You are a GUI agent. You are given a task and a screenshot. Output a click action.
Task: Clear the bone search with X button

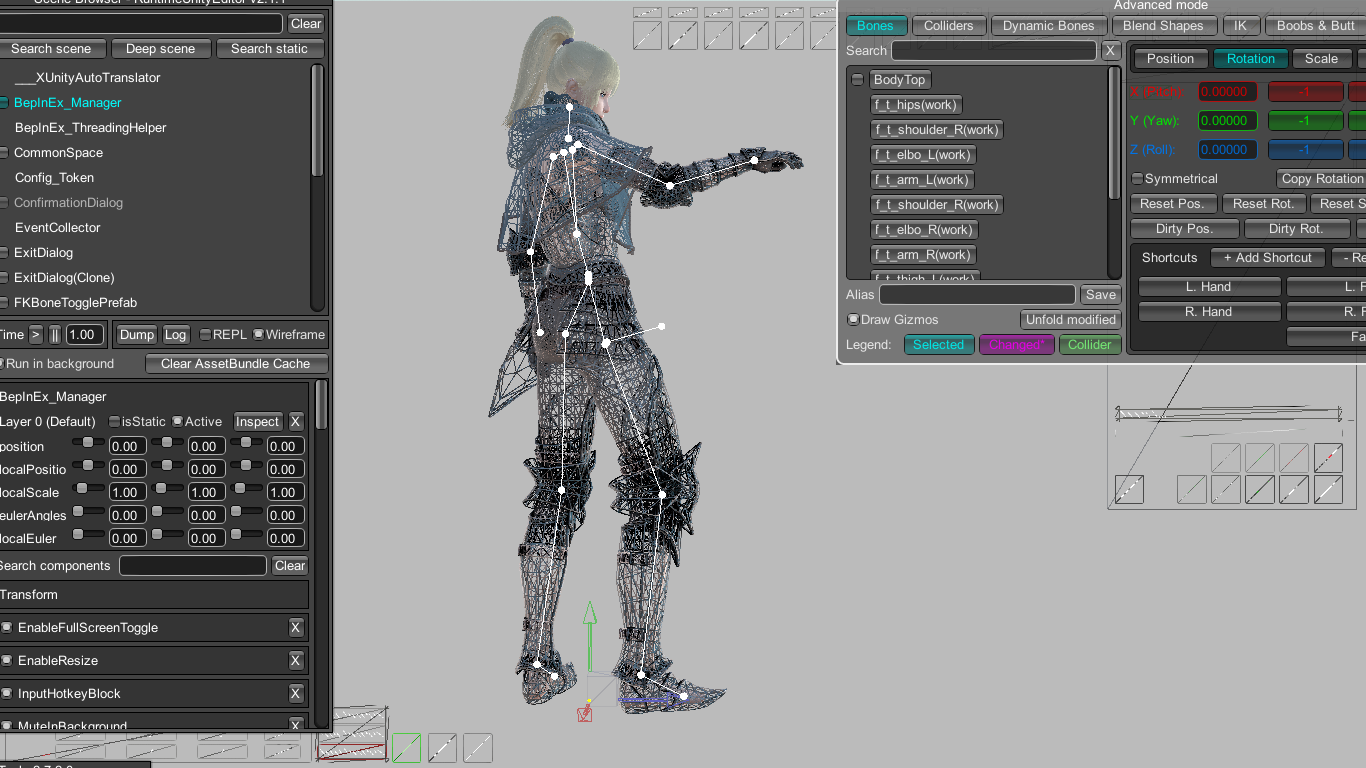1110,51
